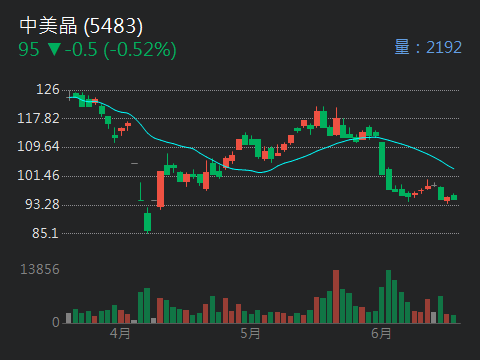The image size is (480, 360).
Task: Click the last green volume bar at chart end
Action: coord(453,319)
